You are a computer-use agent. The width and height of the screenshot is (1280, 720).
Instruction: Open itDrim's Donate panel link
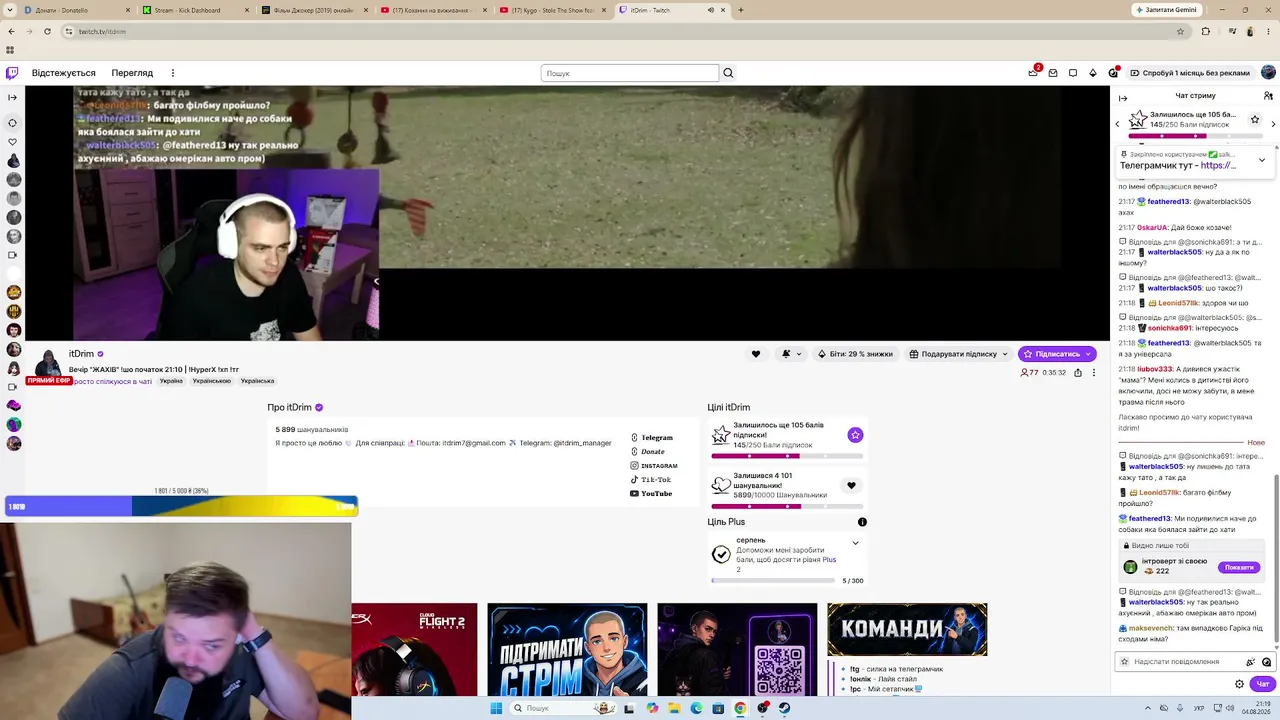pyautogui.click(x=648, y=452)
